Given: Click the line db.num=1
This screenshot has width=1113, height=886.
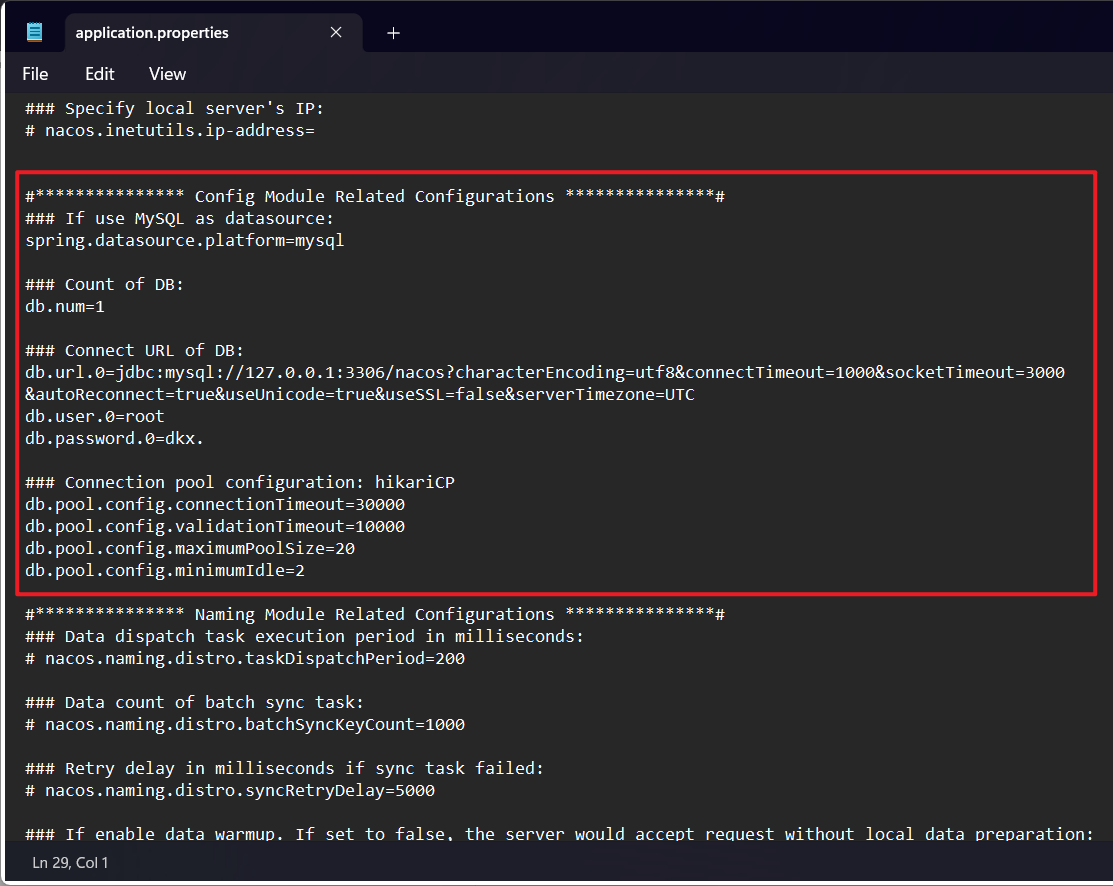Looking at the screenshot, I should click(65, 307).
